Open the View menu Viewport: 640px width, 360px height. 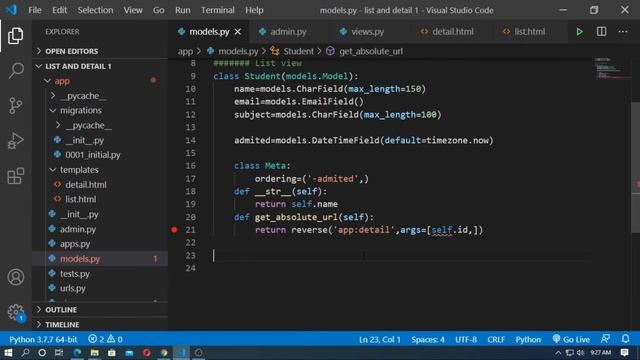click(x=133, y=10)
